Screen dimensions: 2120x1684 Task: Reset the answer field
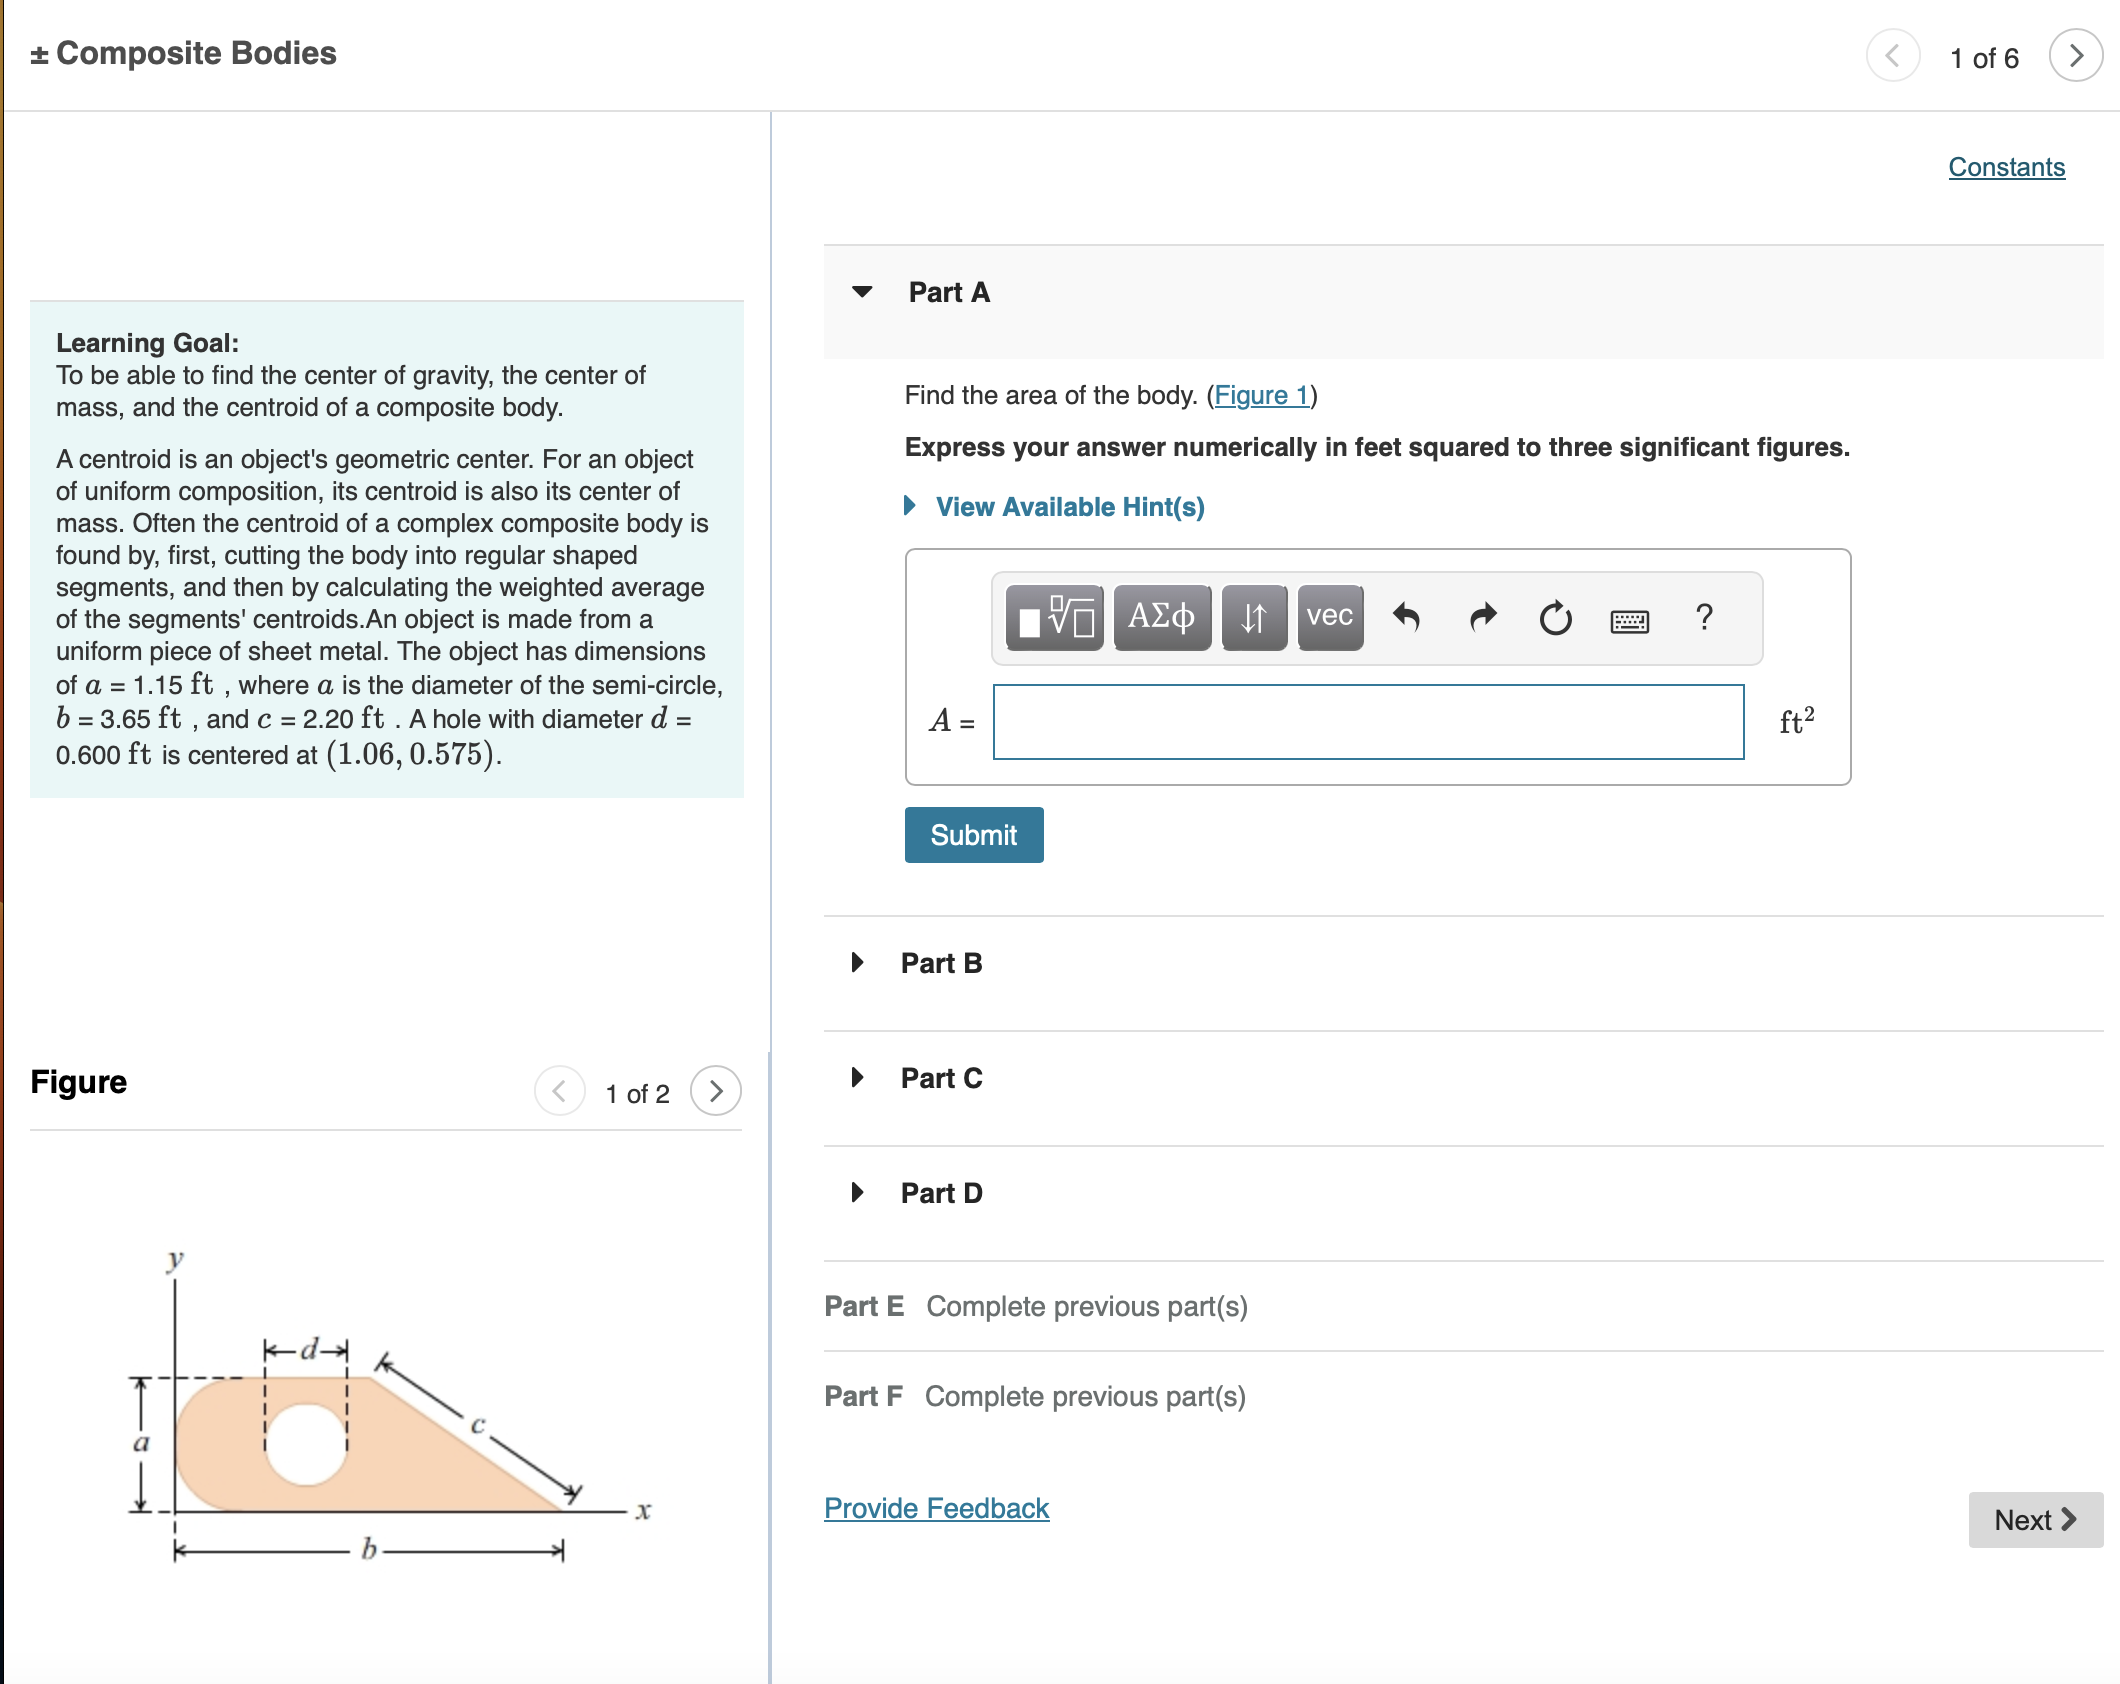click(1556, 618)
